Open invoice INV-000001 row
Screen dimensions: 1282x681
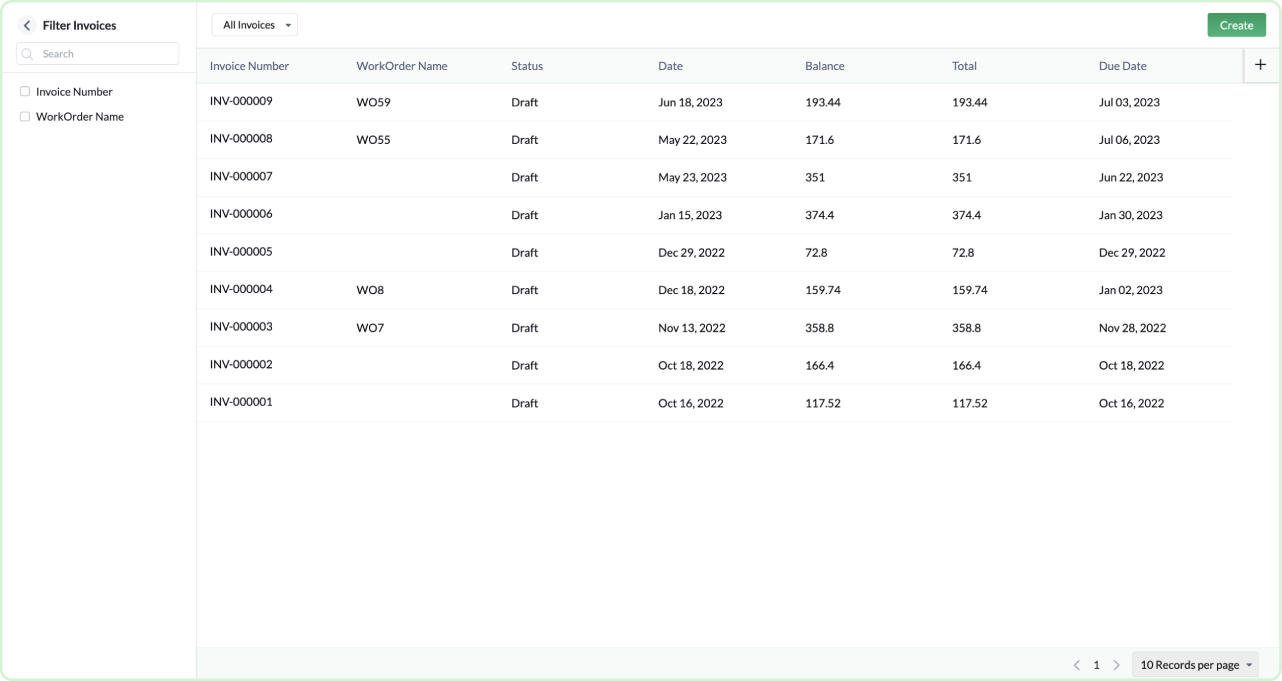[241, 403]
